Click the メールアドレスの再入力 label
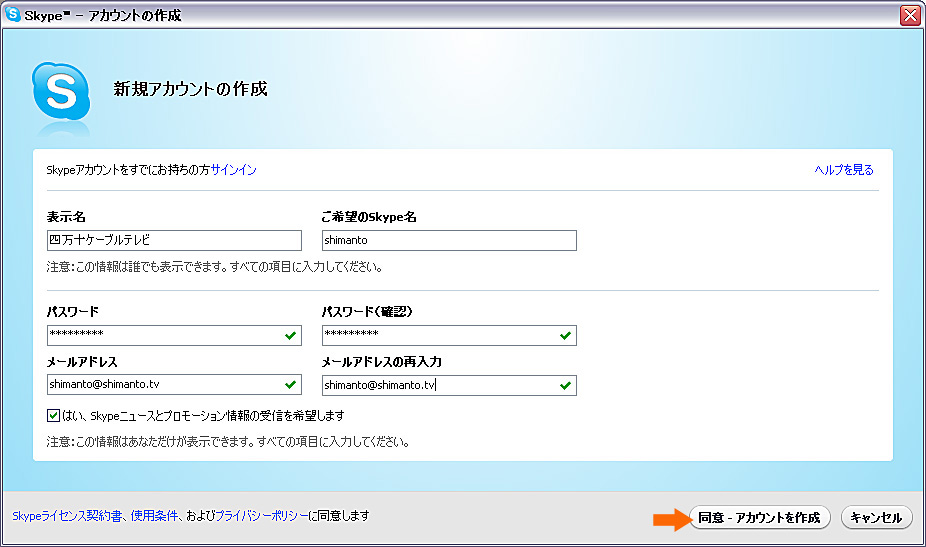This screenshot has height=547, width=926. point(382,362)
